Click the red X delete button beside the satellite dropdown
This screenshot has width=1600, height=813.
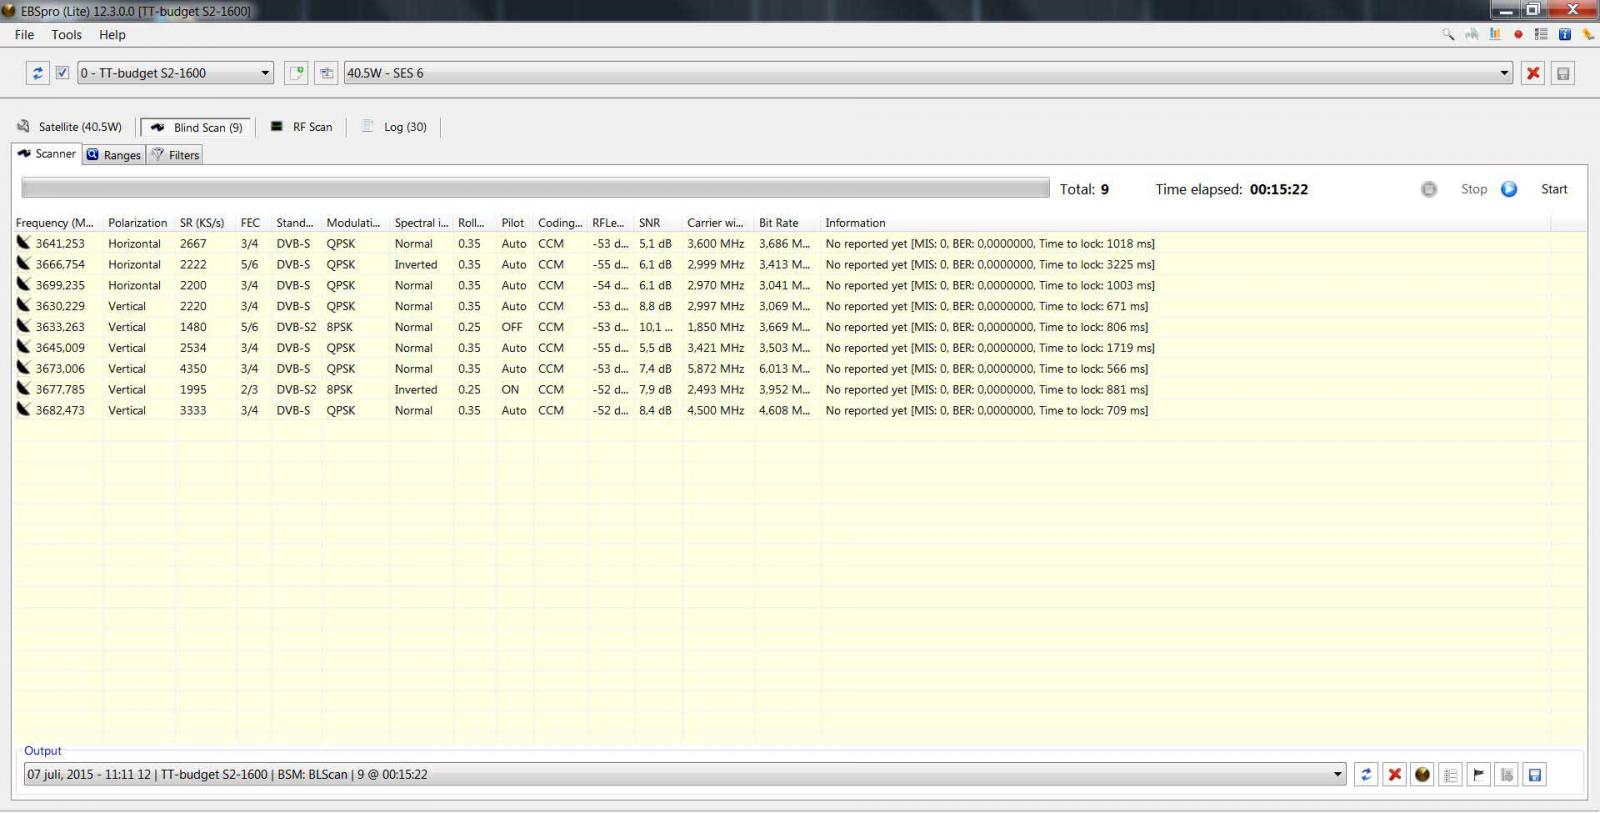point(1532,73)
